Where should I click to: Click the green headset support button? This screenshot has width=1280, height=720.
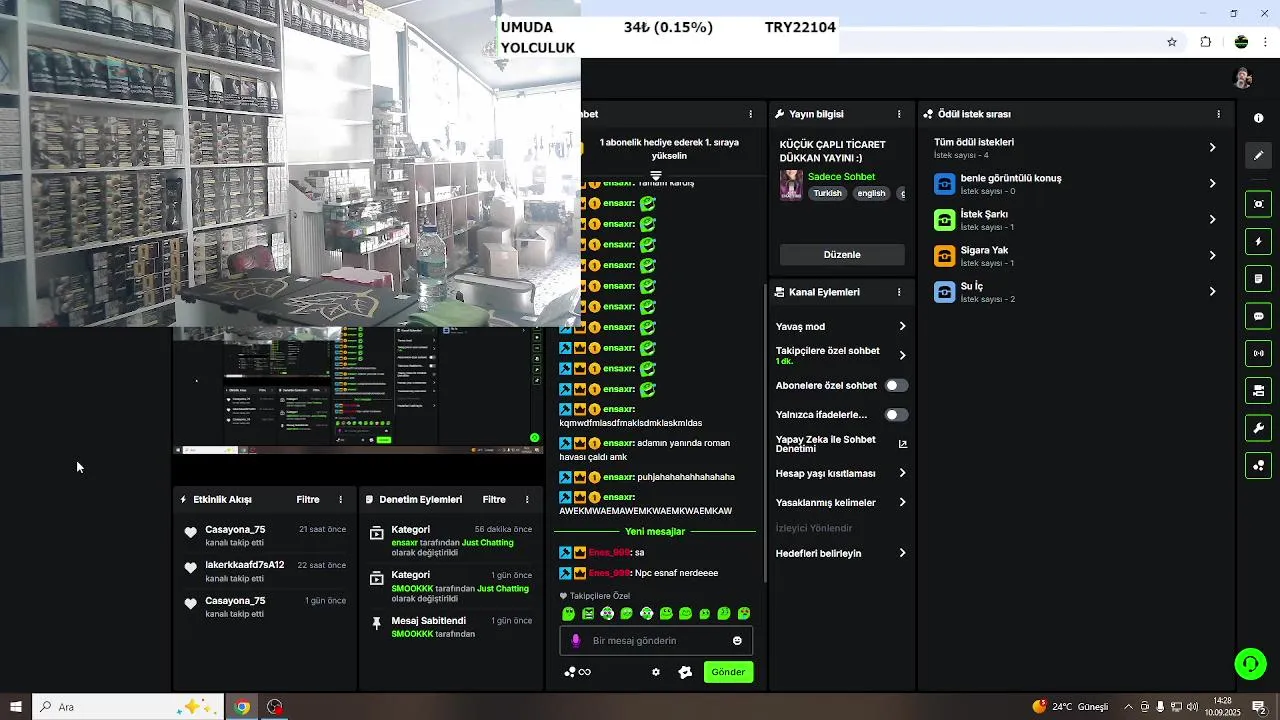[1250, 664]
